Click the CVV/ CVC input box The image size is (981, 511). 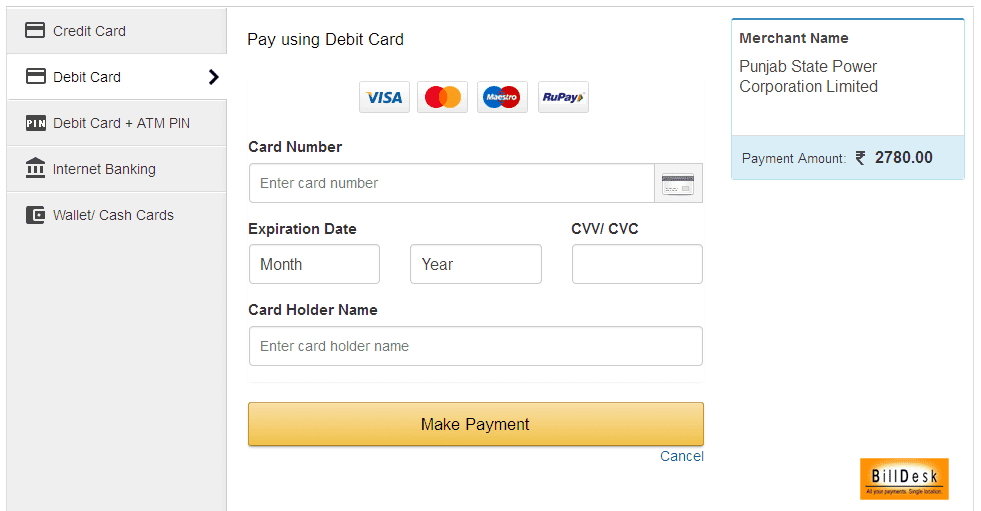637,264
